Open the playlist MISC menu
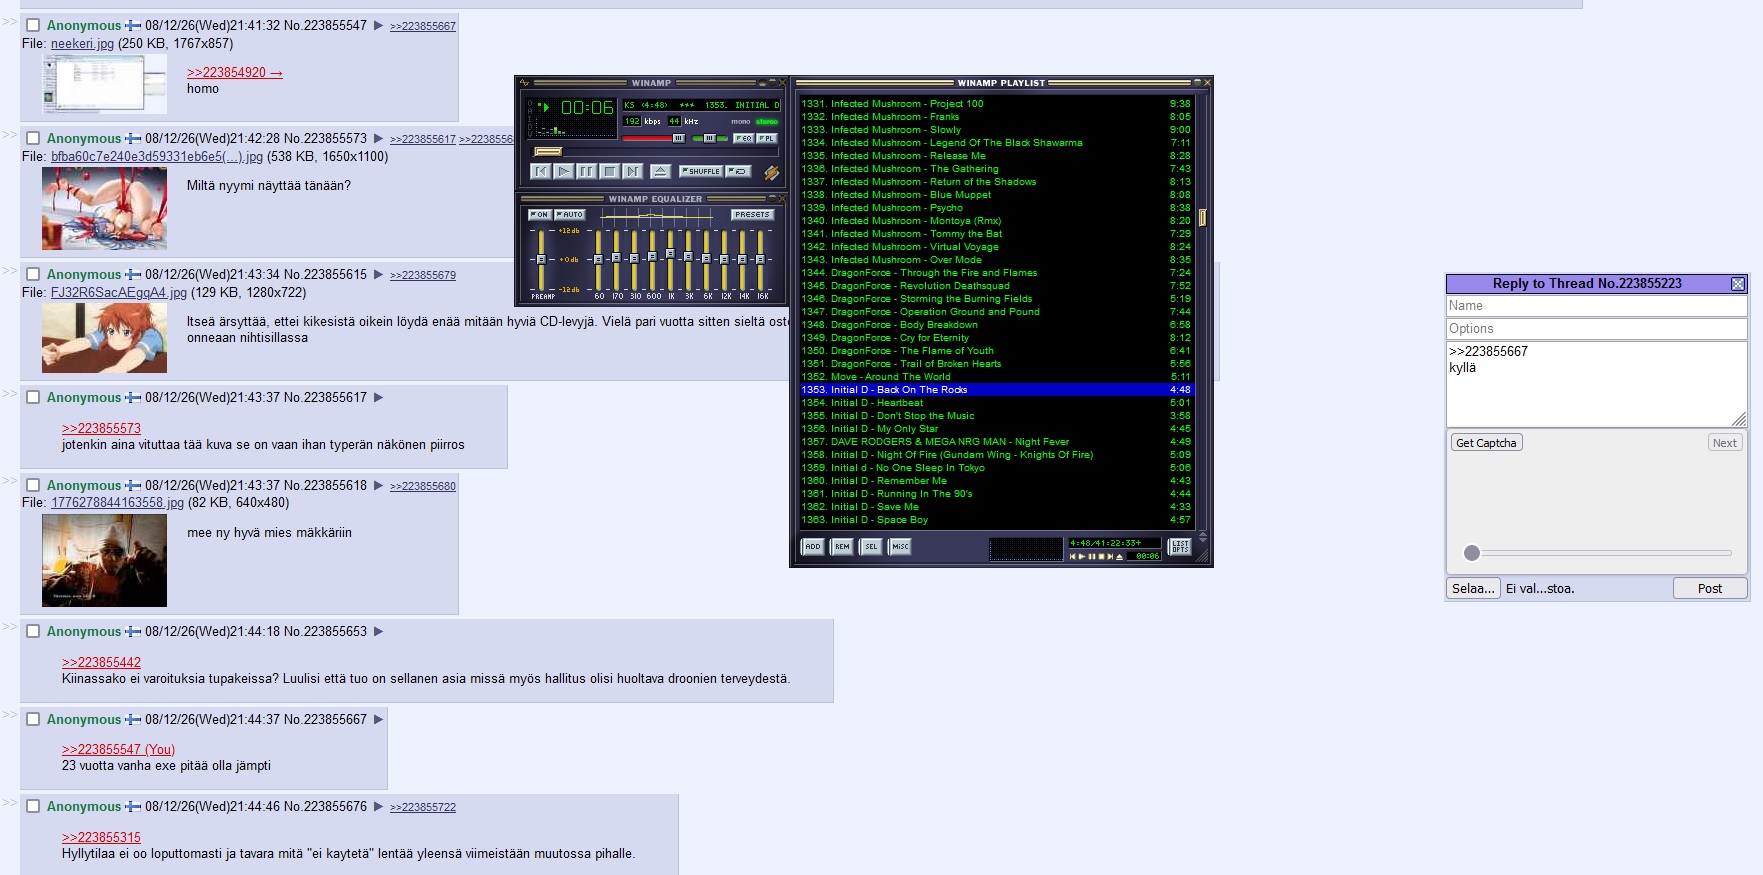1763x875 pixels. coord(900,546)
